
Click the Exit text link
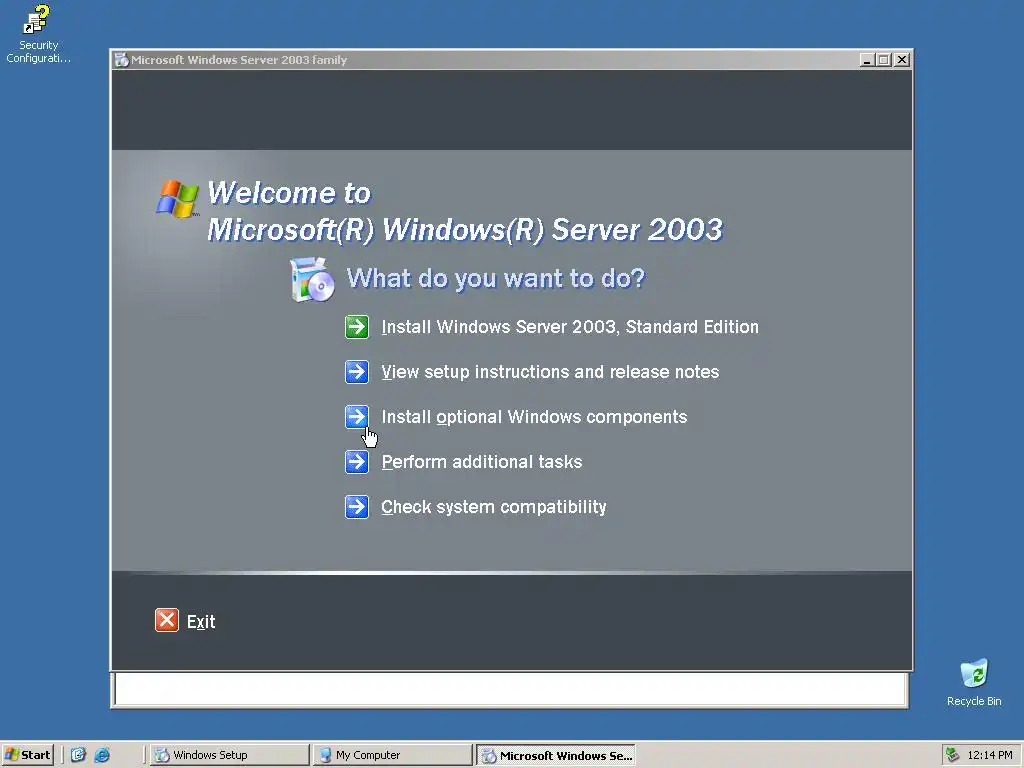click(x=201, y=622)
